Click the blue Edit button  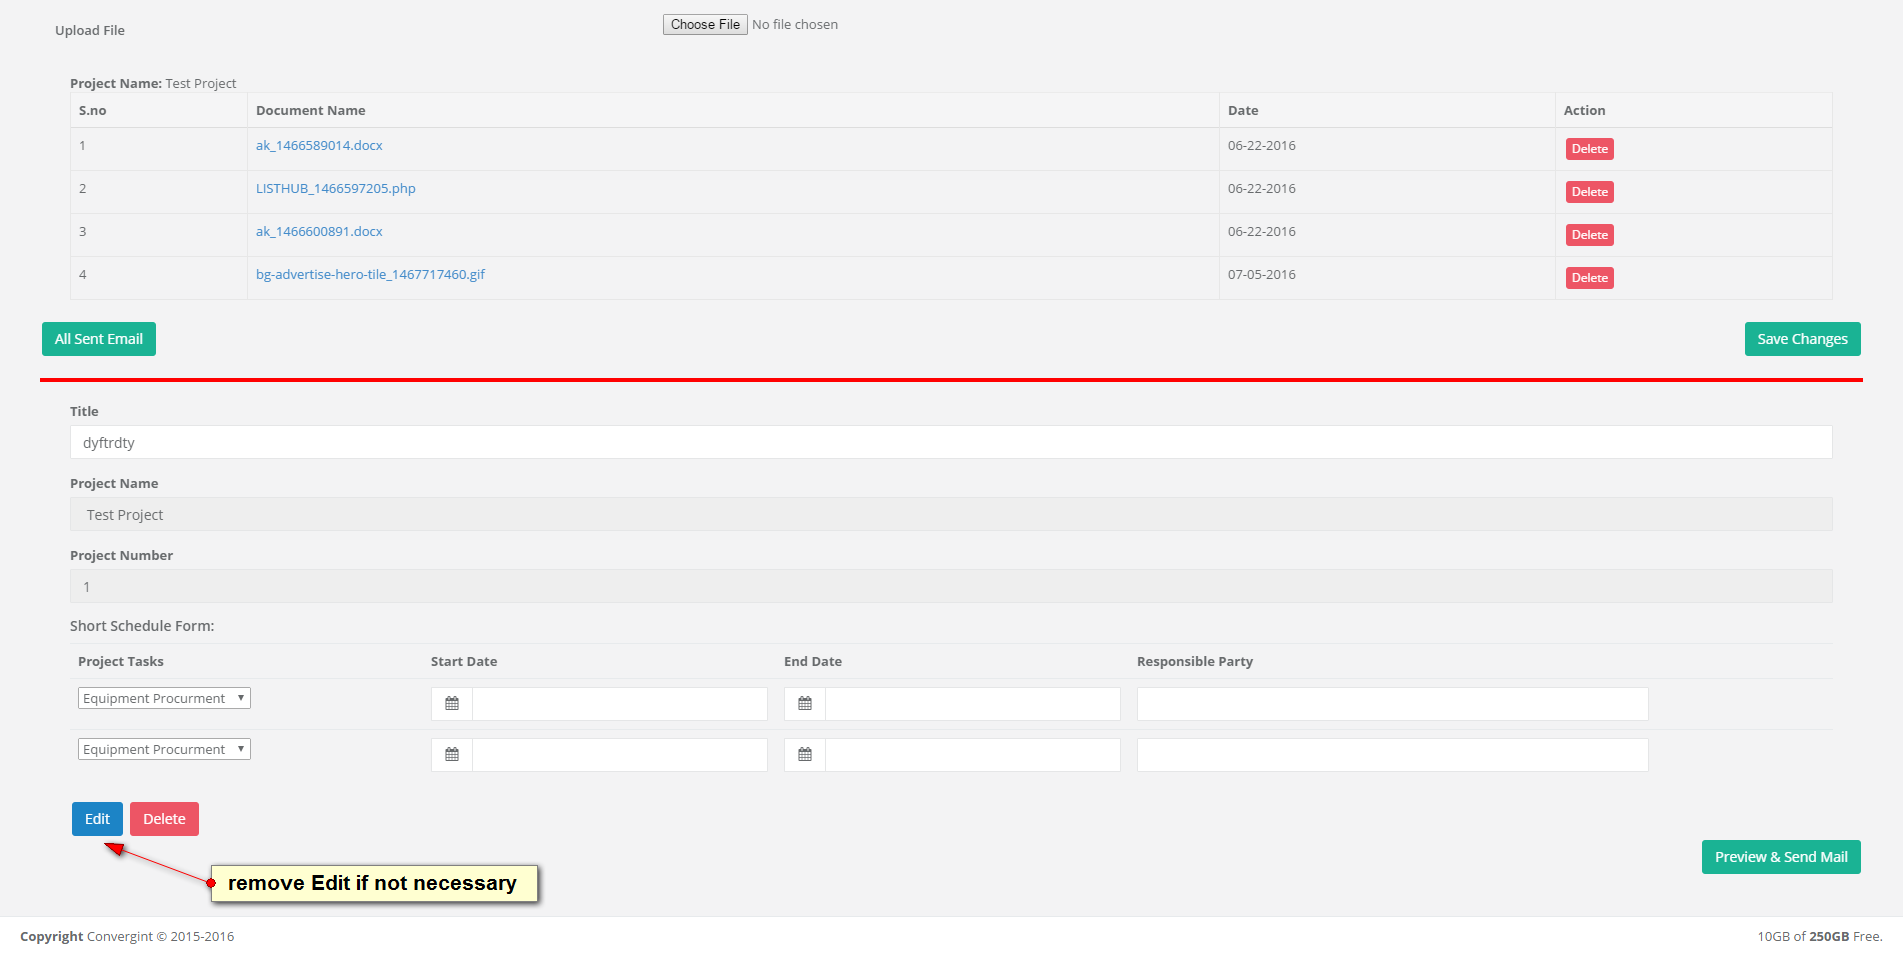[x=97, y=819]
